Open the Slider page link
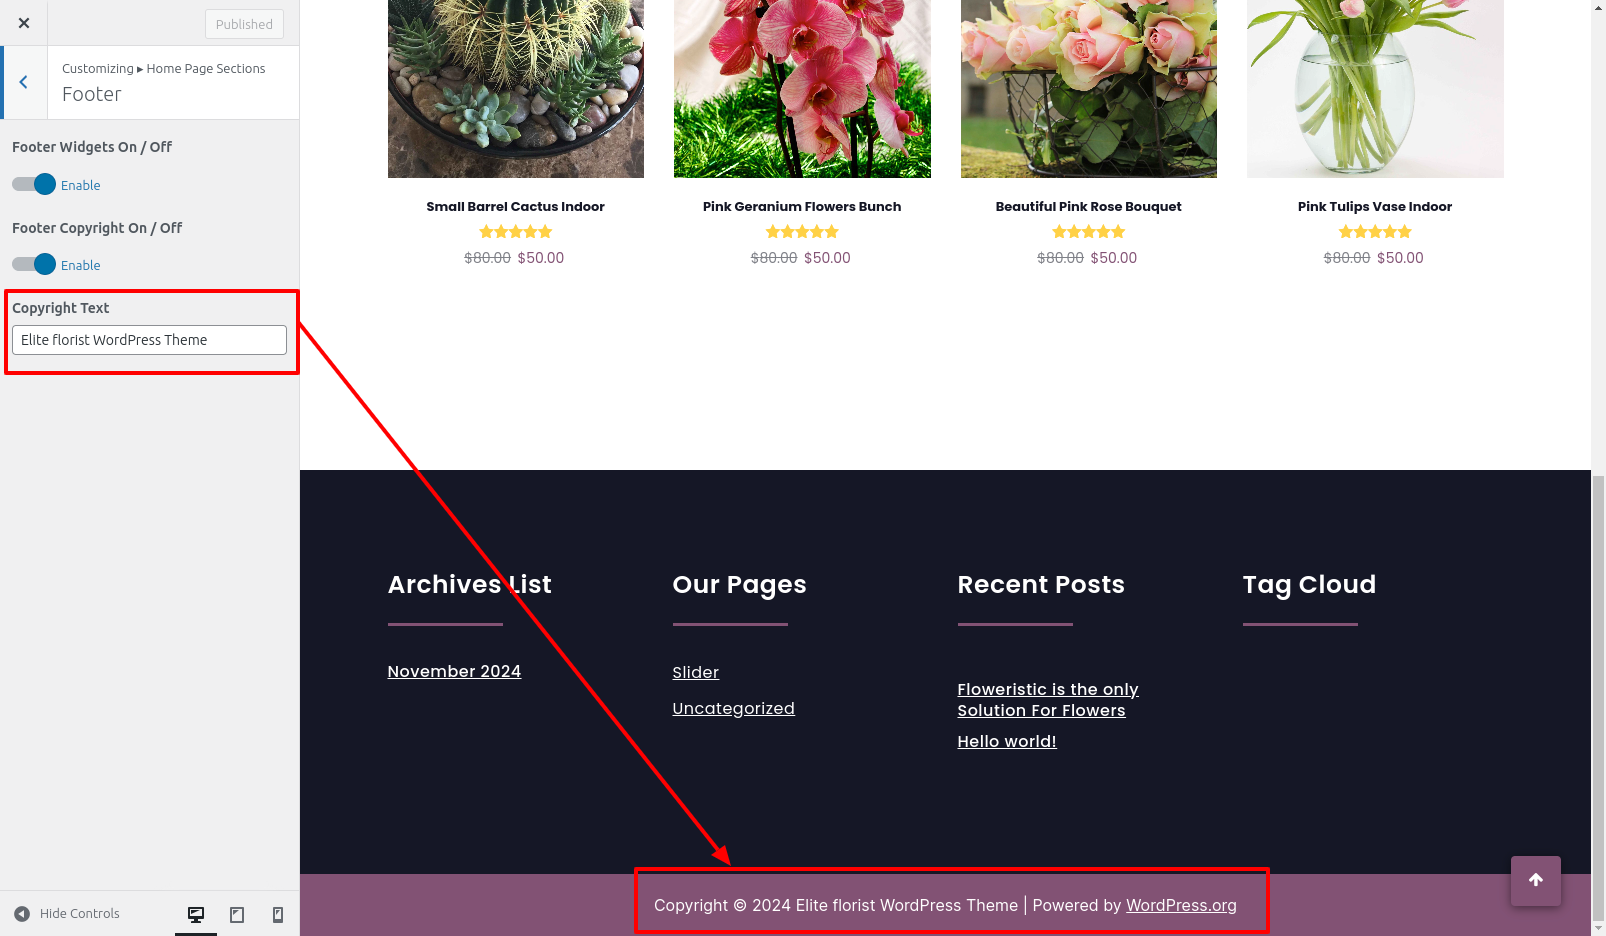The height and width of the screenshot is (936, 1606). point(695,672)
